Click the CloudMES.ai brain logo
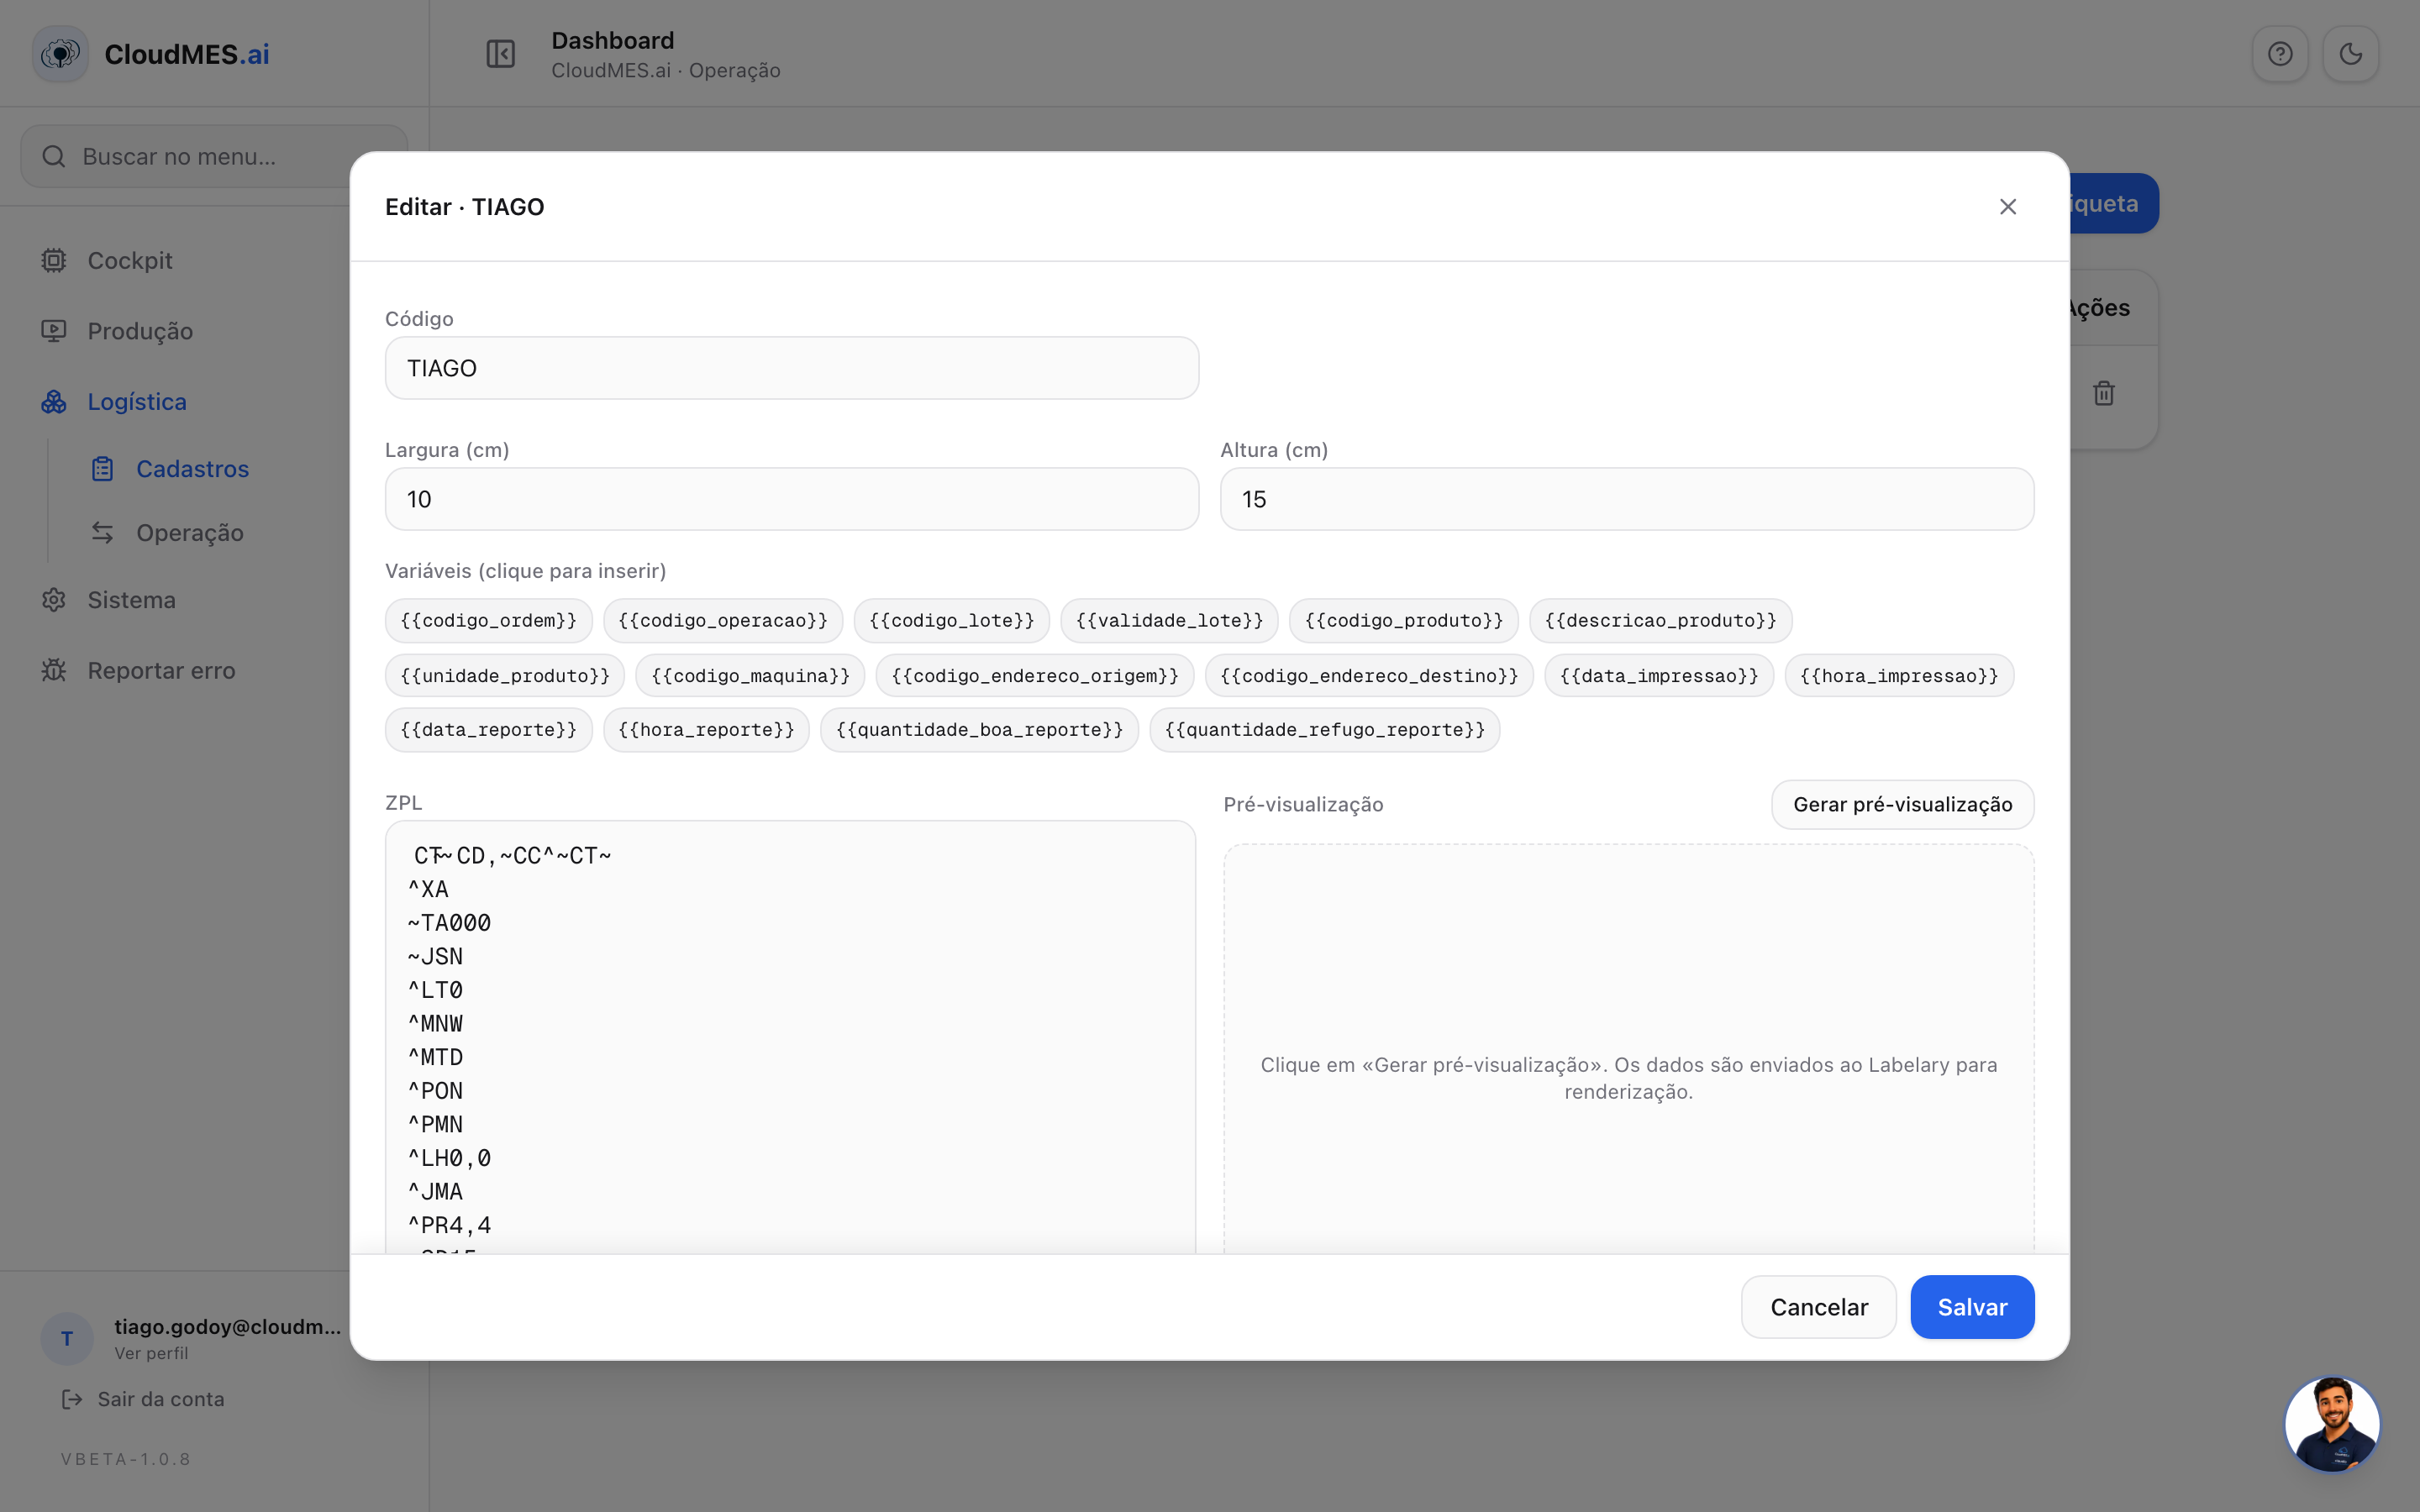The image size is (2420, 1512). tap(61, 54)
